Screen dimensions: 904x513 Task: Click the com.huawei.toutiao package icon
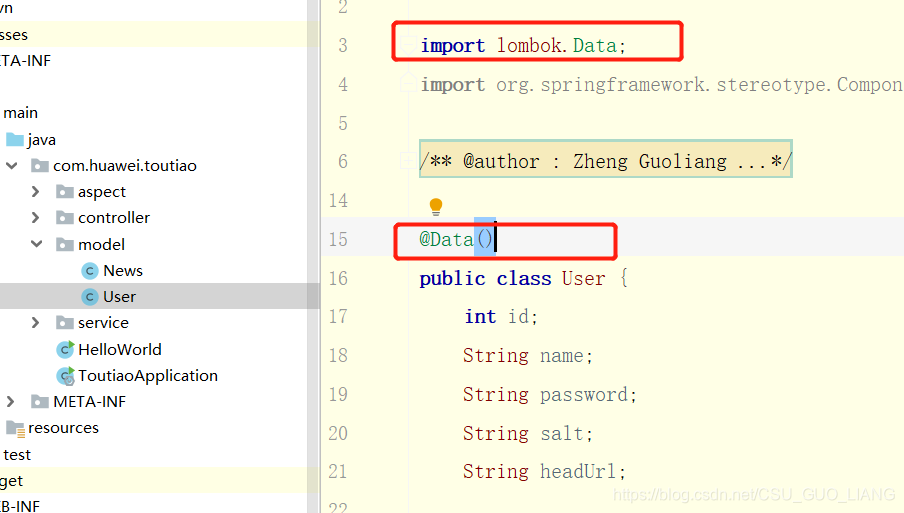[40, 166]
